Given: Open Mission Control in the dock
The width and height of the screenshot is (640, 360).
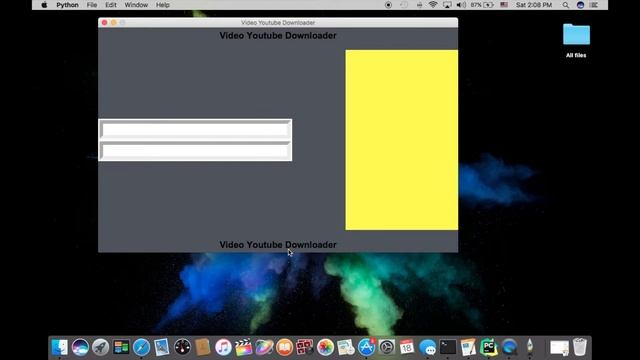Looking at the screenshot, I should pos(121,347).
